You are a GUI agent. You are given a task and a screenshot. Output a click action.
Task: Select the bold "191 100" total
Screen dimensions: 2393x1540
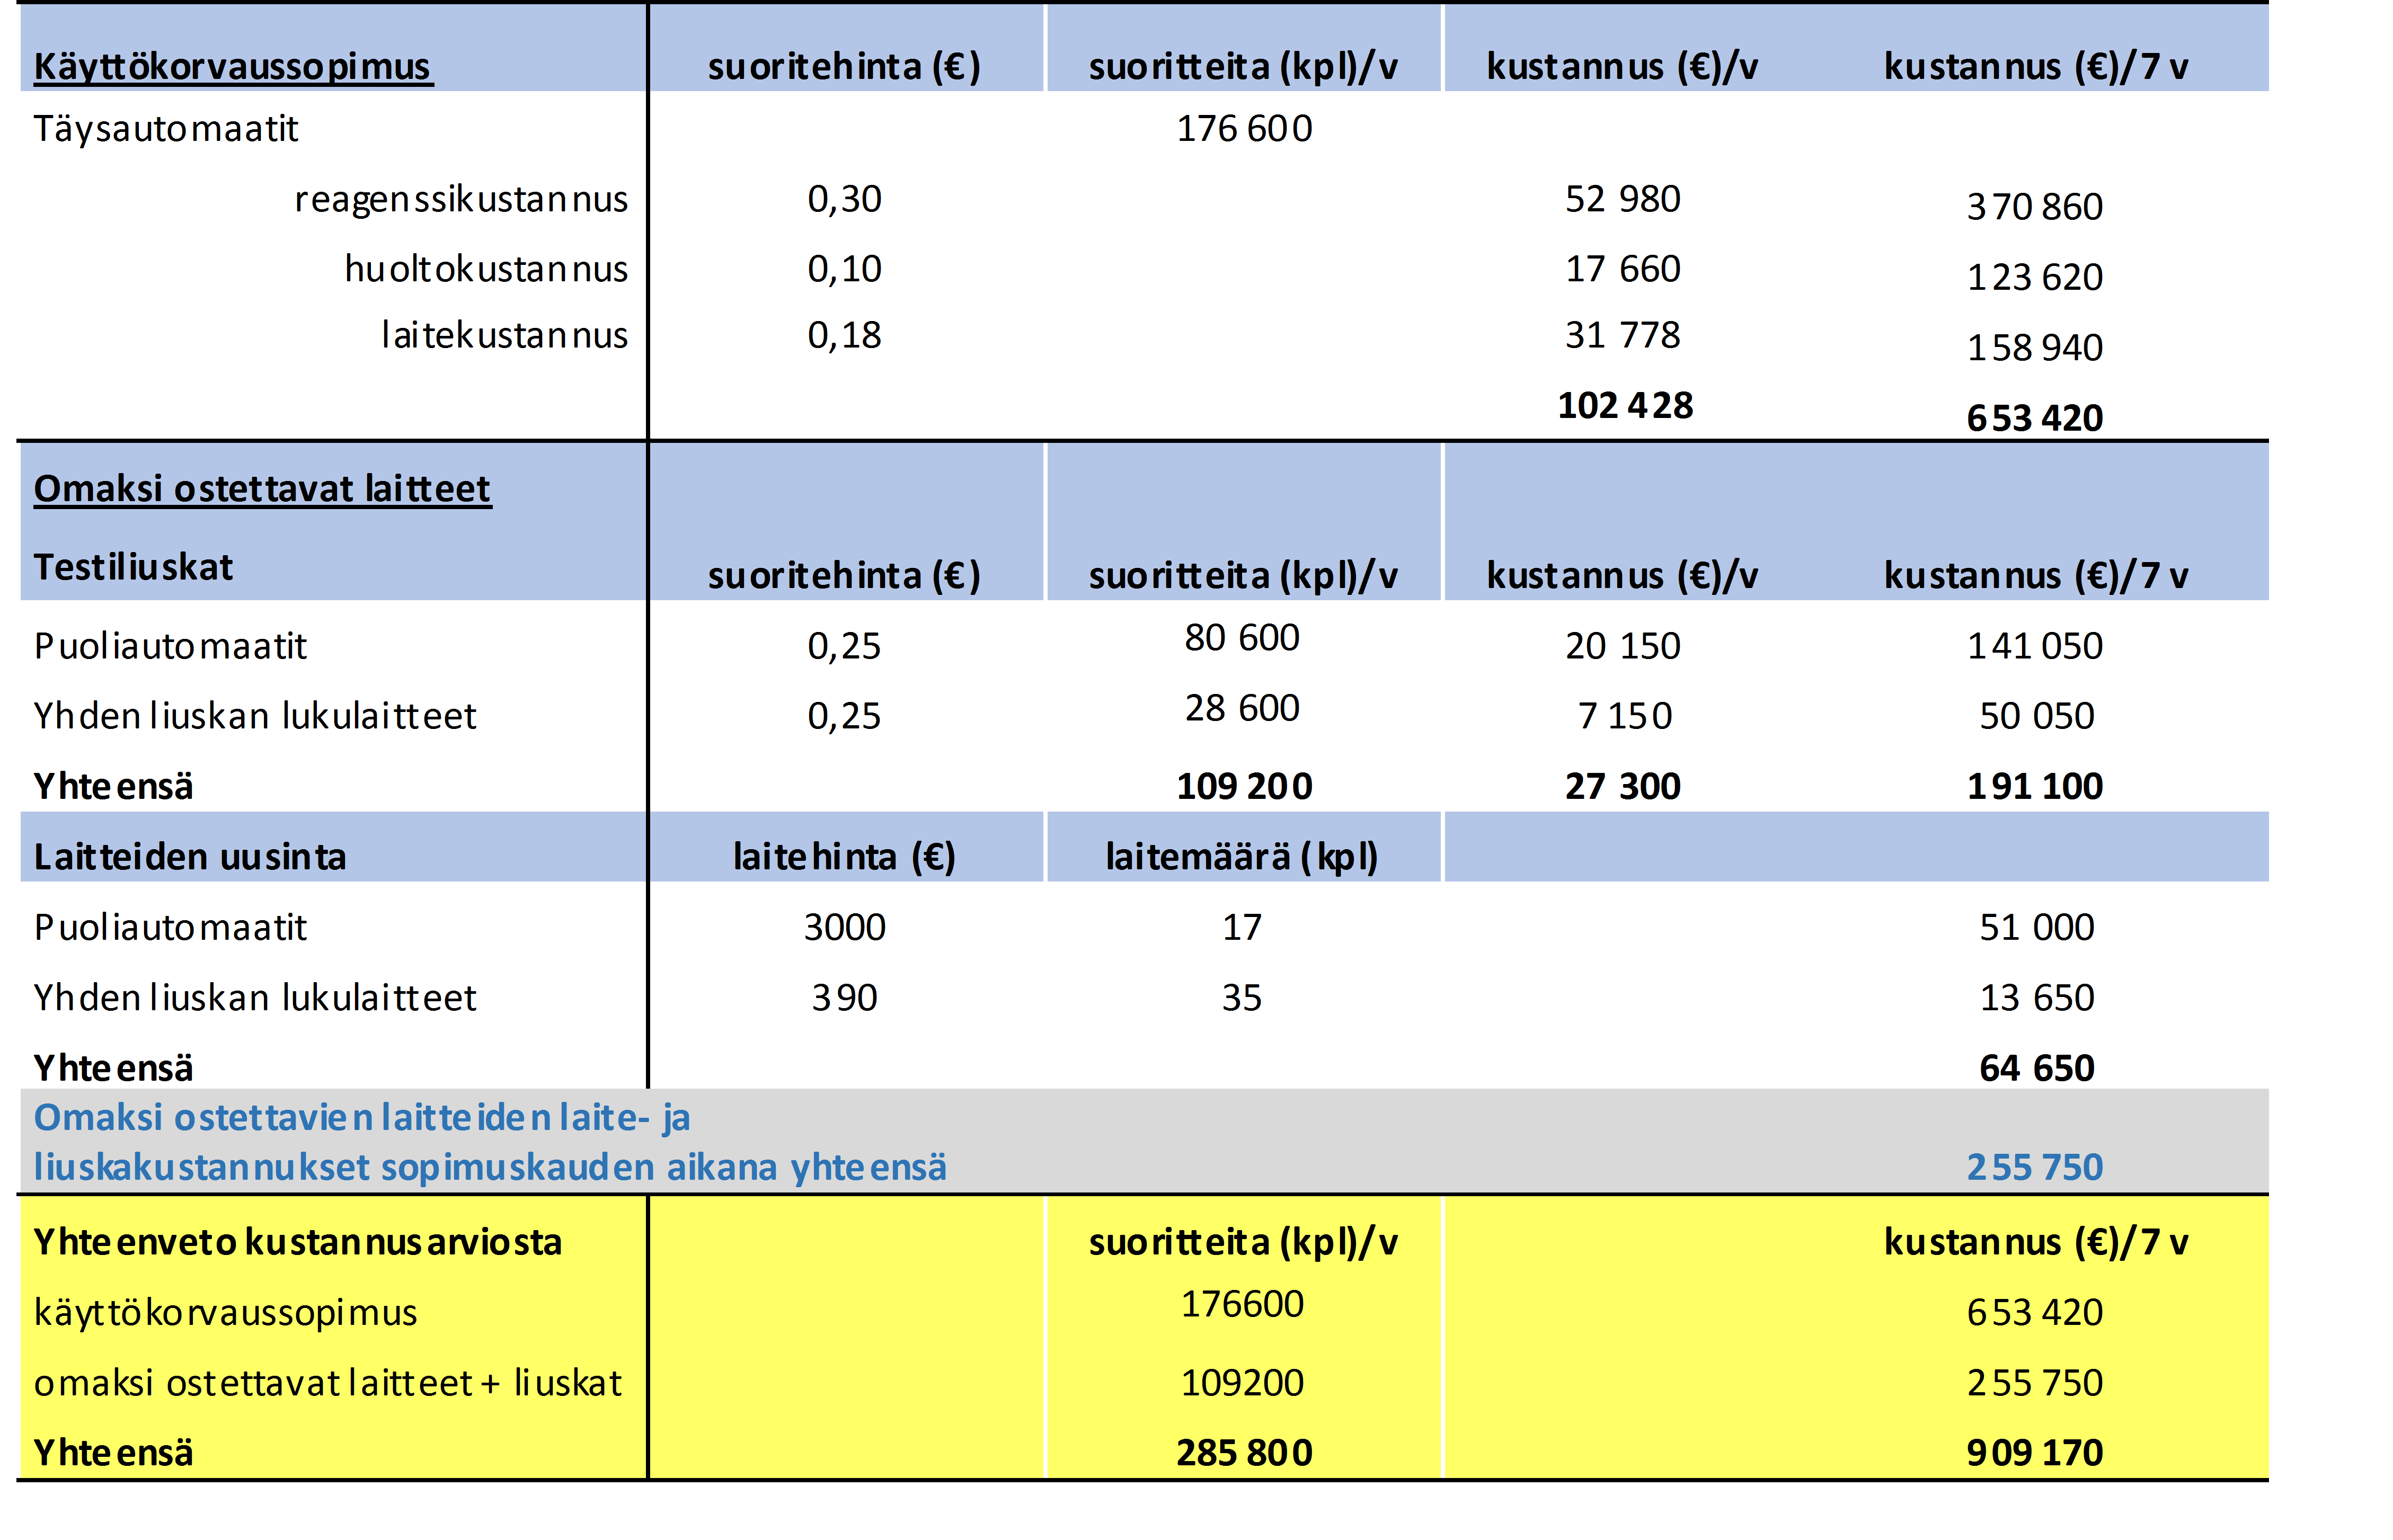[x=2034, y=786]
